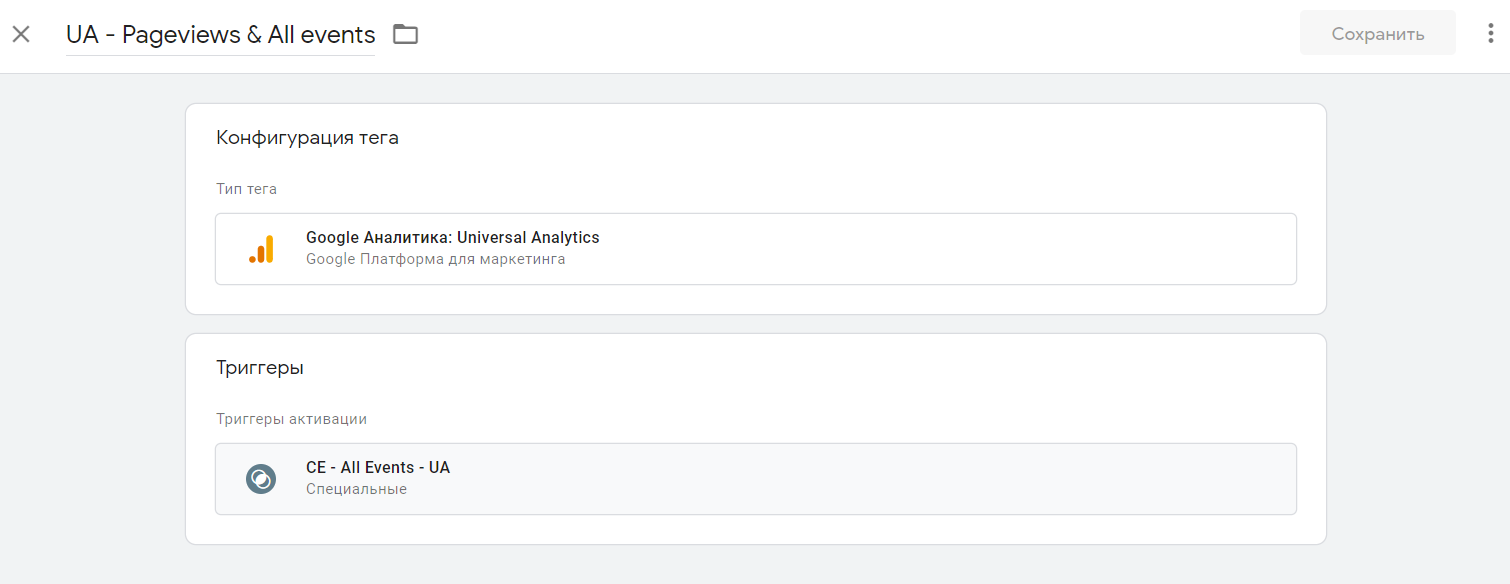Click the 'Google Платформа для маркетинга' subtitle
Screen dimensions: 1510x584
coord(435,260)
